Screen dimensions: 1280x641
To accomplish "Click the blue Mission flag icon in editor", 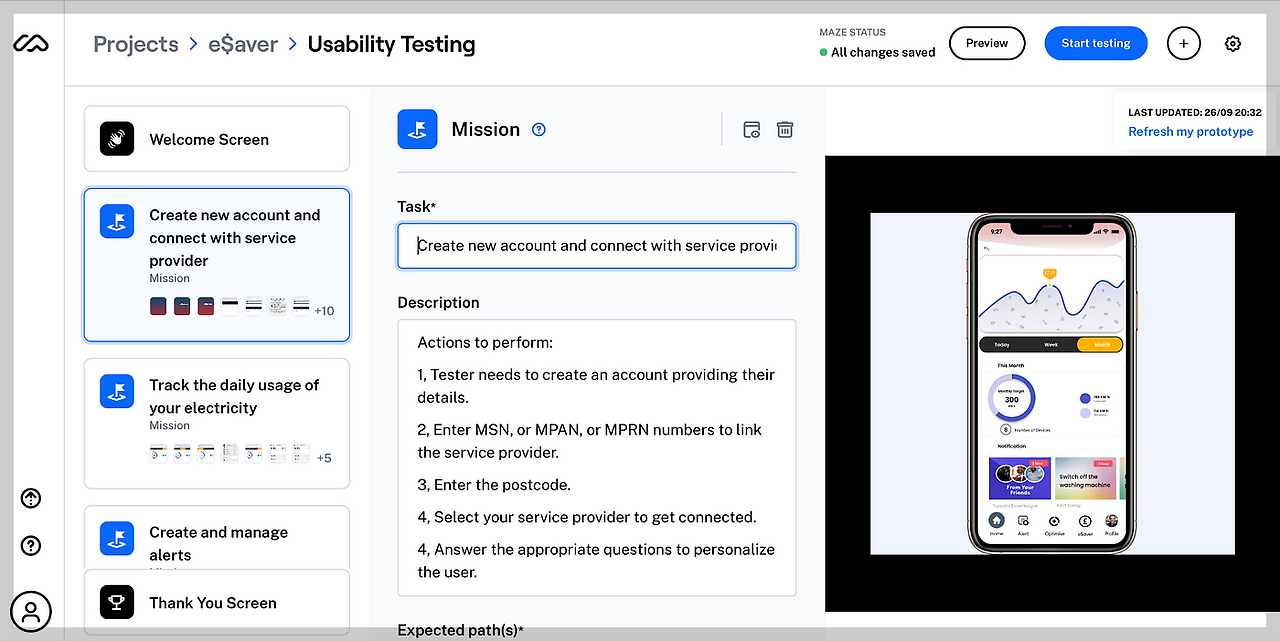I will [417, 129].
